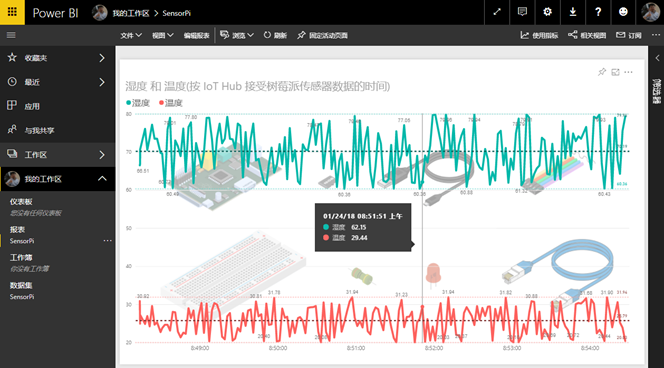
Task: Click the 8:50:00 time axis label
Action: click(278, 348)
